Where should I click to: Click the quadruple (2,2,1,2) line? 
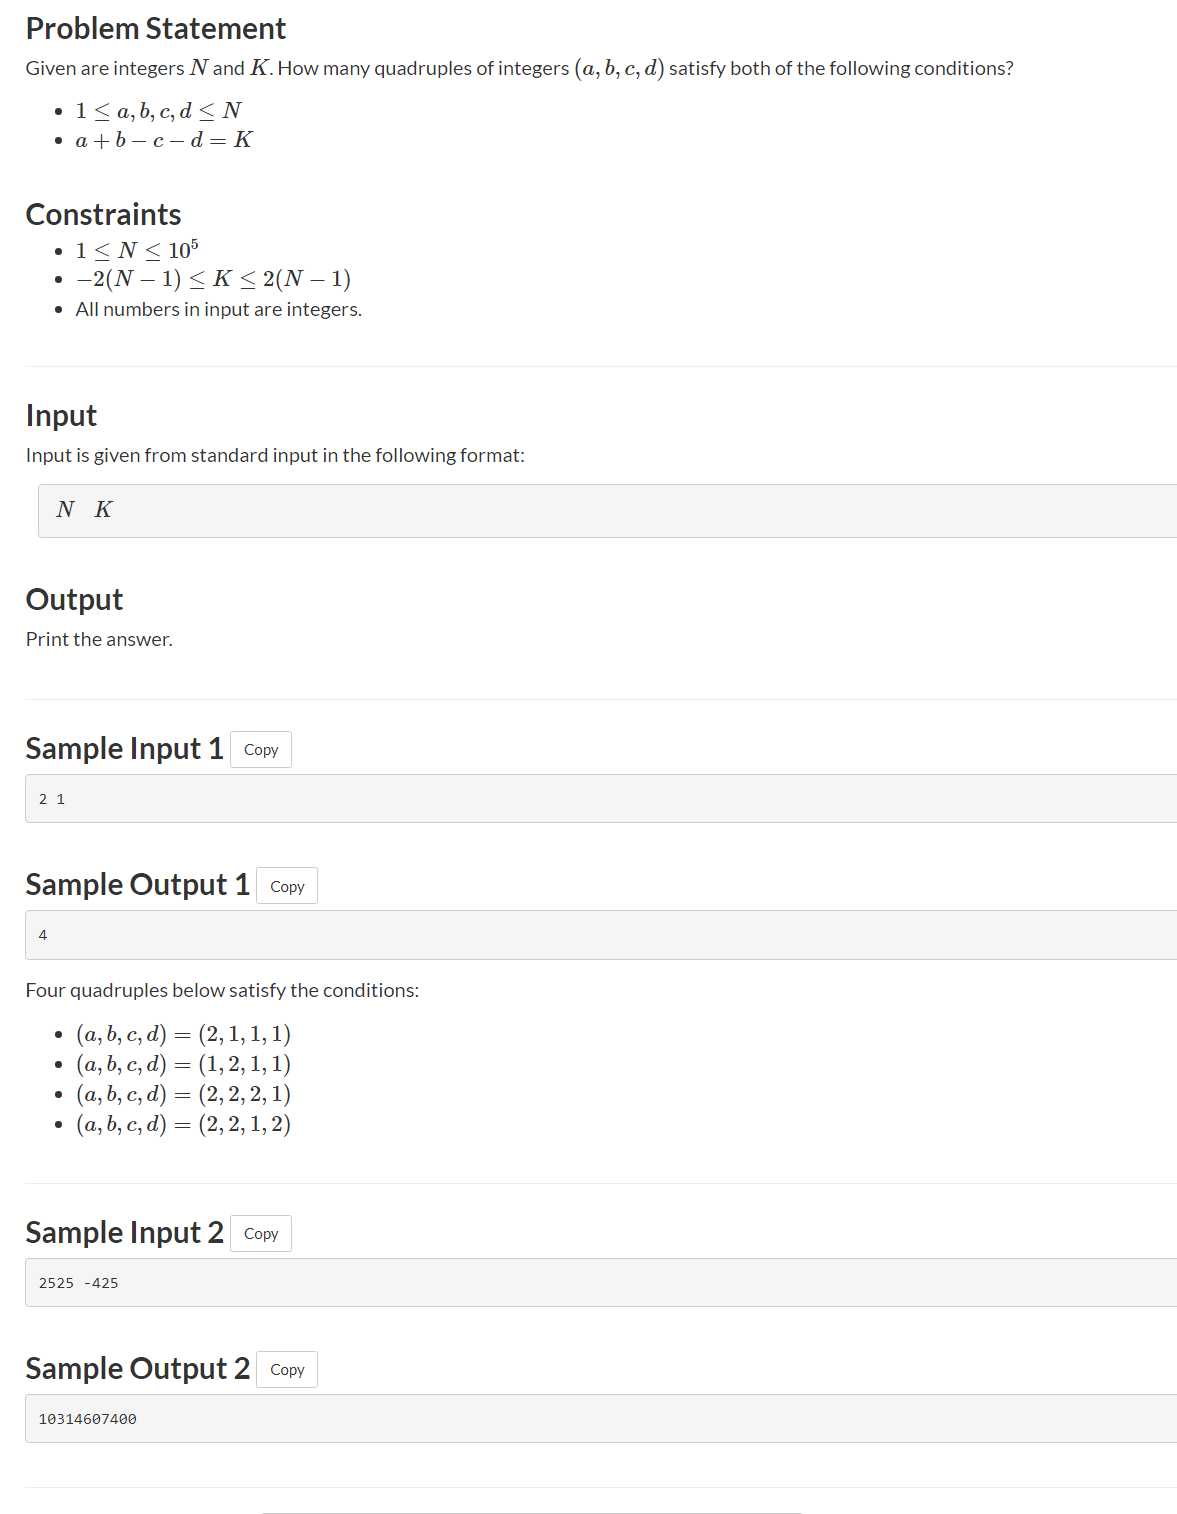coord(184,1124)
